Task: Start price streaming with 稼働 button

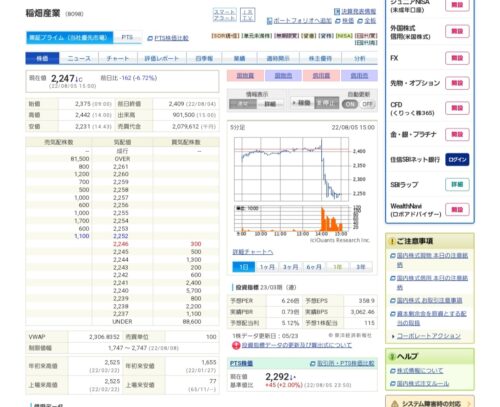Action: [302, 103]
